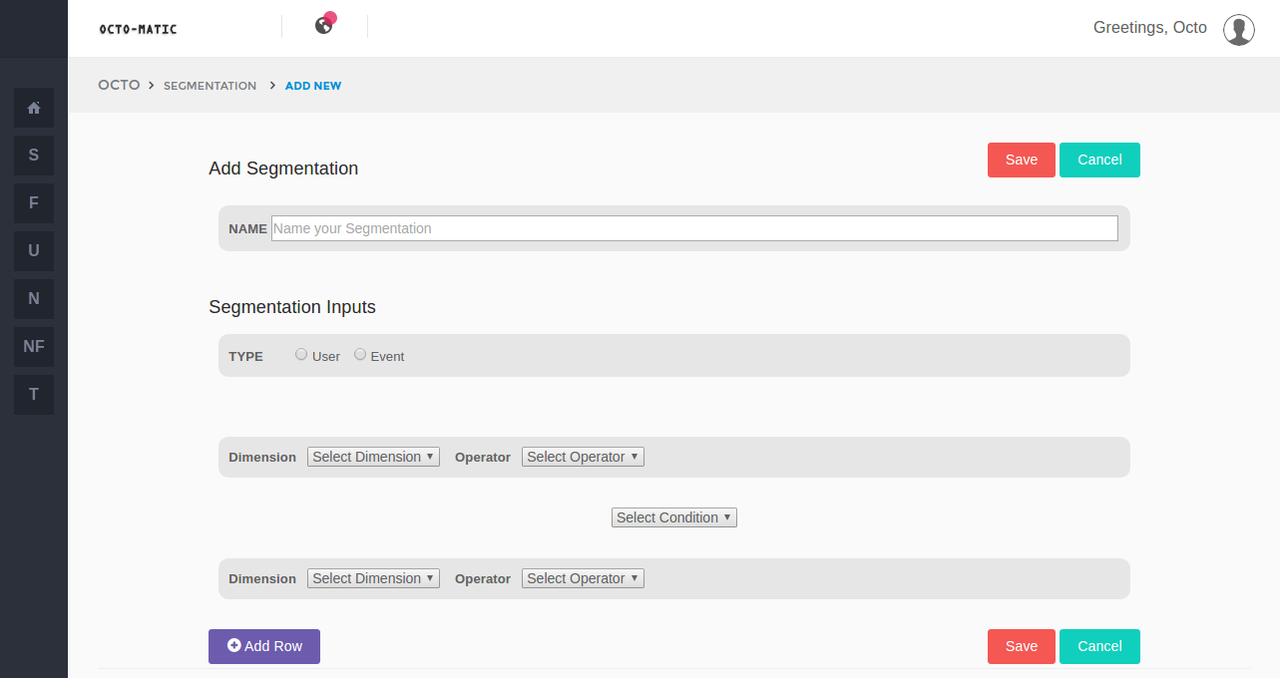Open second row Select Dimension dropdown

pos(373,579)
